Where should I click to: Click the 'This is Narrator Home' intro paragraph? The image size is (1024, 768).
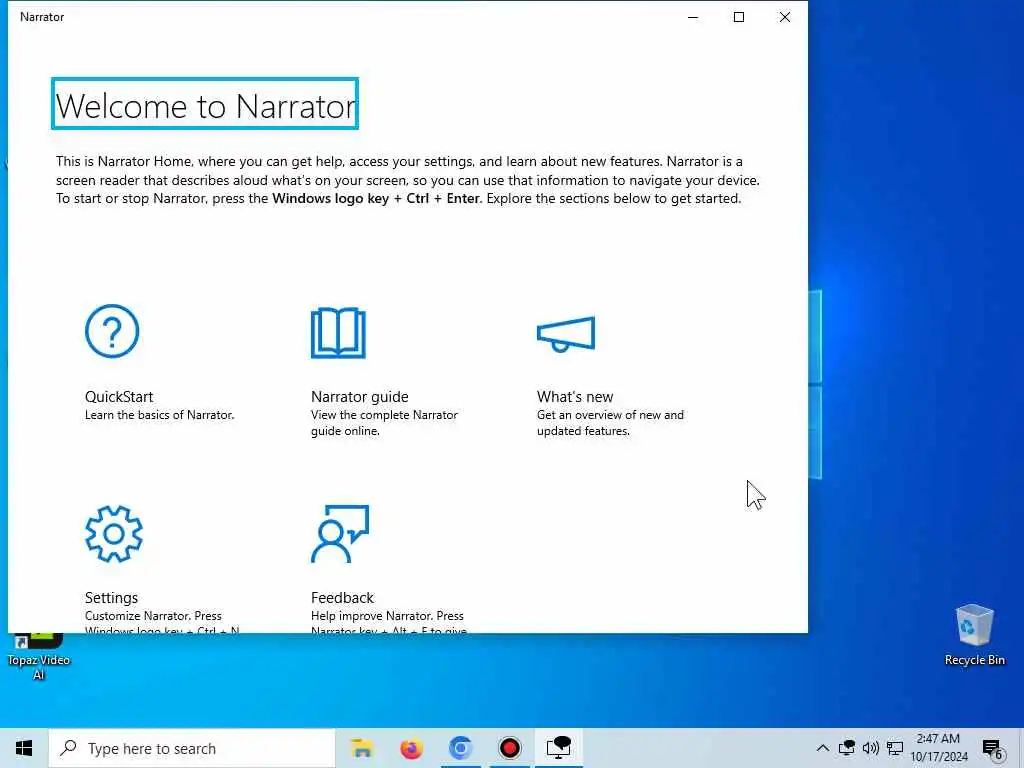[408, 180]
